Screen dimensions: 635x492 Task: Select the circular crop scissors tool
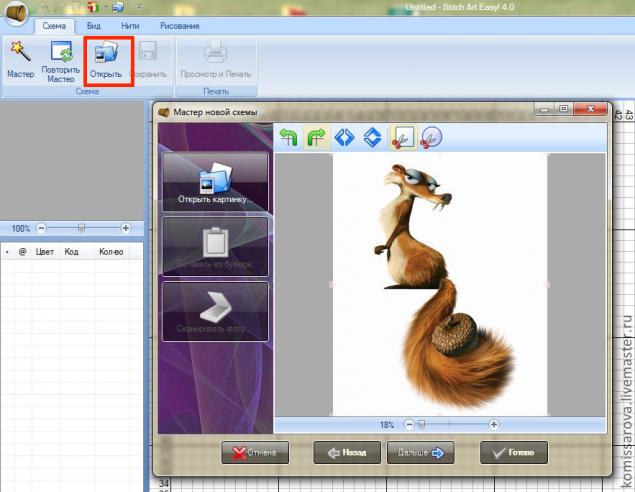click(431, 138)
